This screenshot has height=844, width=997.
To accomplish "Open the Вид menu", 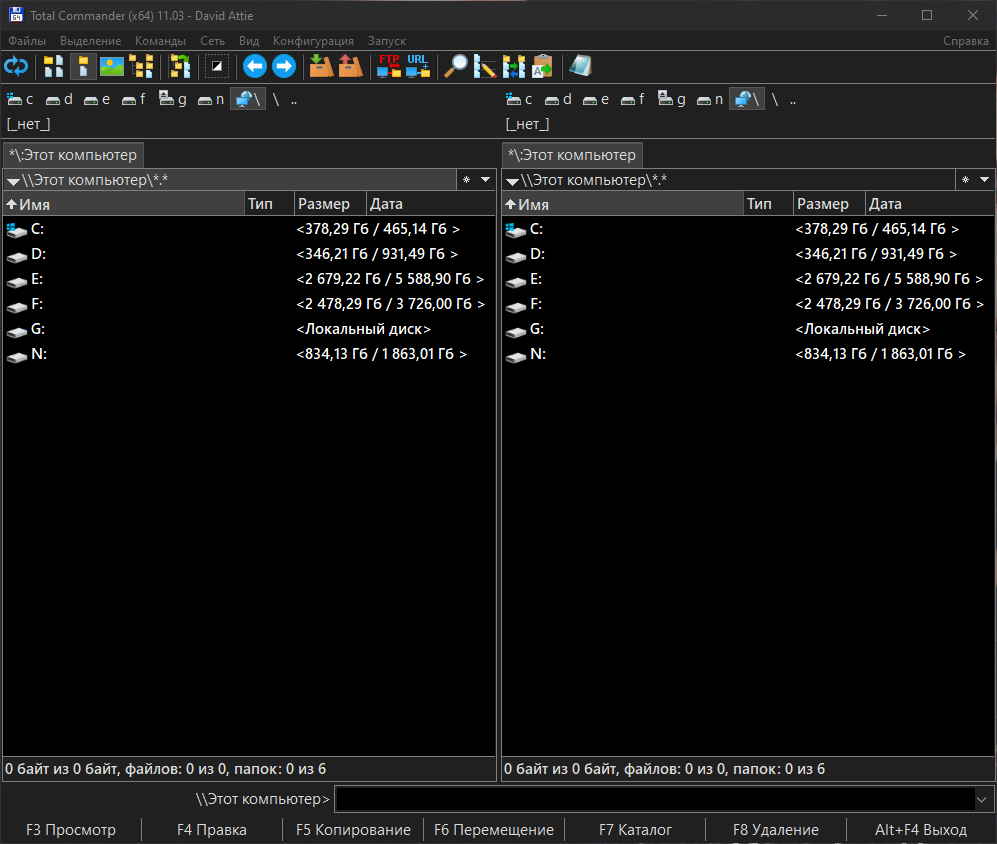I will coord(249,41).
